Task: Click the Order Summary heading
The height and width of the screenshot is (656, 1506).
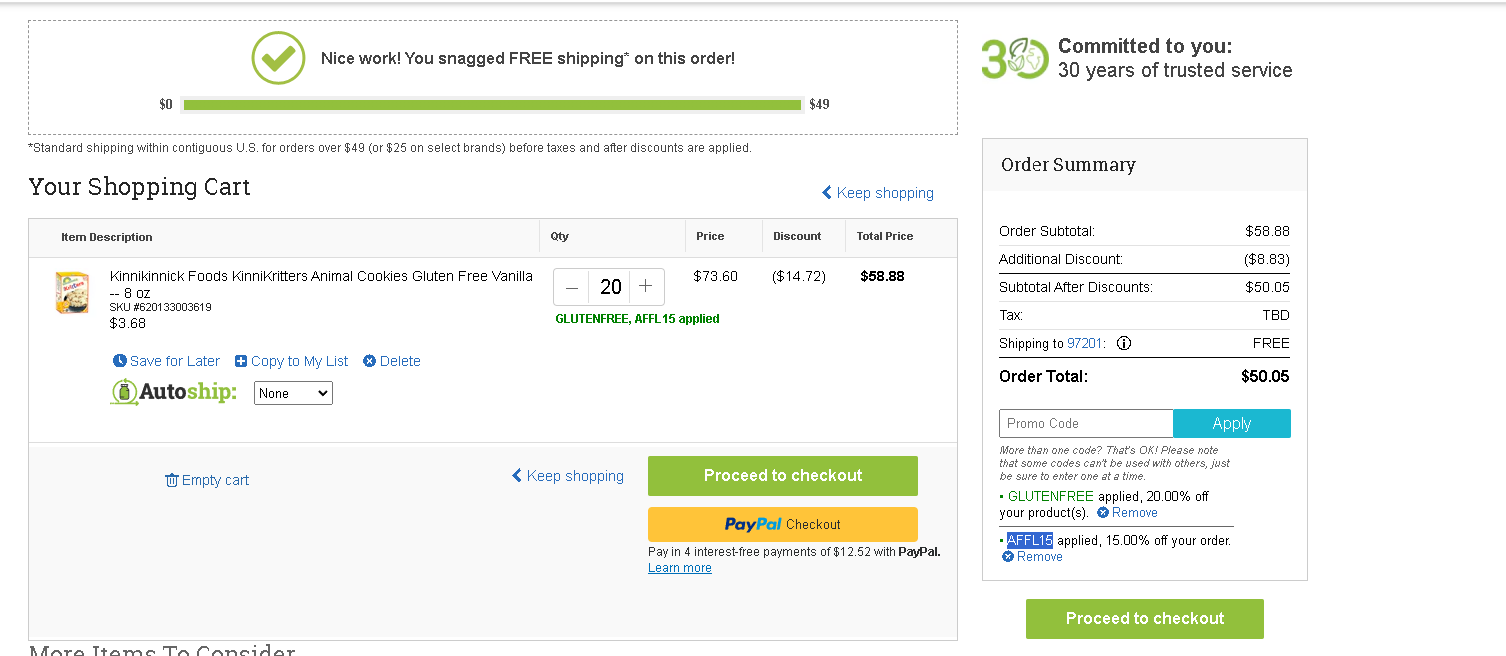Action: pyautogui.click(x=1068, y=165)
